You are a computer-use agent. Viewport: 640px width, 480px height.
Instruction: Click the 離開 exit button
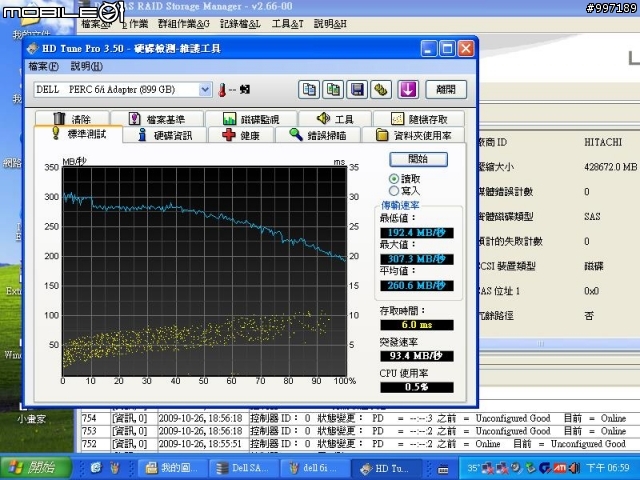tap(446, 89)
